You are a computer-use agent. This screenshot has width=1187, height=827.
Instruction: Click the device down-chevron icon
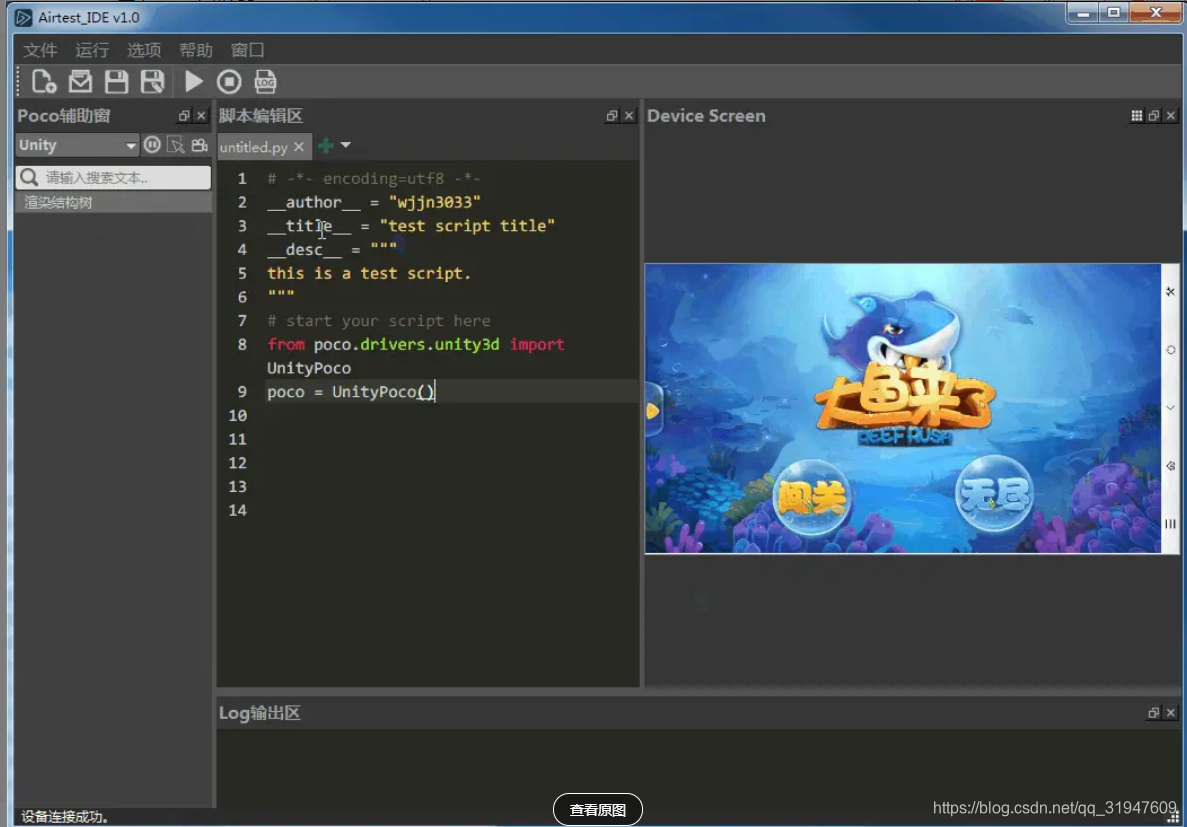tap(1170, 407)
